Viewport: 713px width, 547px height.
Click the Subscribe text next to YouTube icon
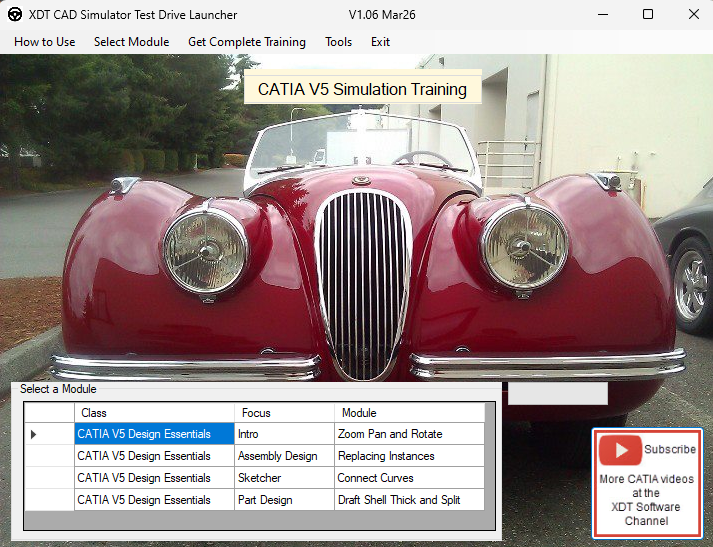(x=670, y=449)
